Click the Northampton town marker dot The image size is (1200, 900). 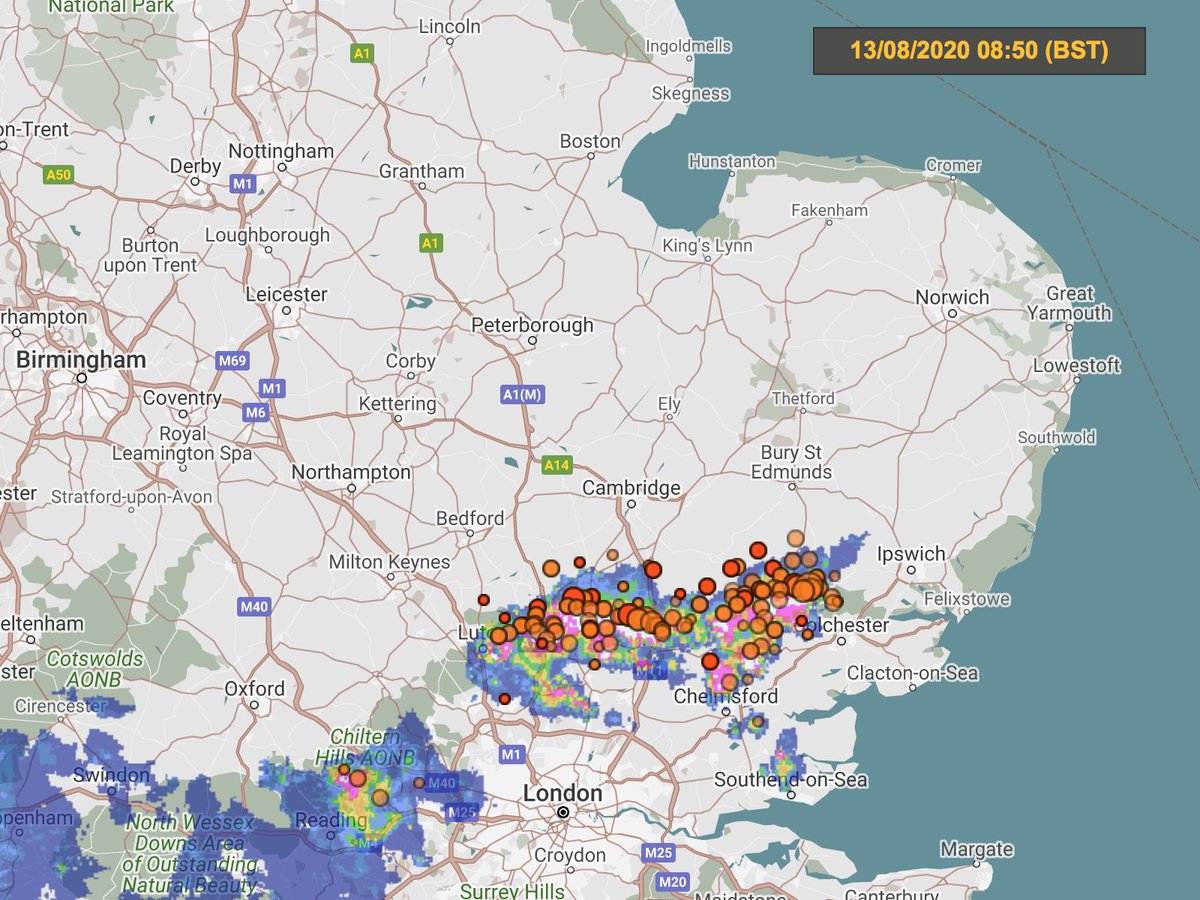351,489
